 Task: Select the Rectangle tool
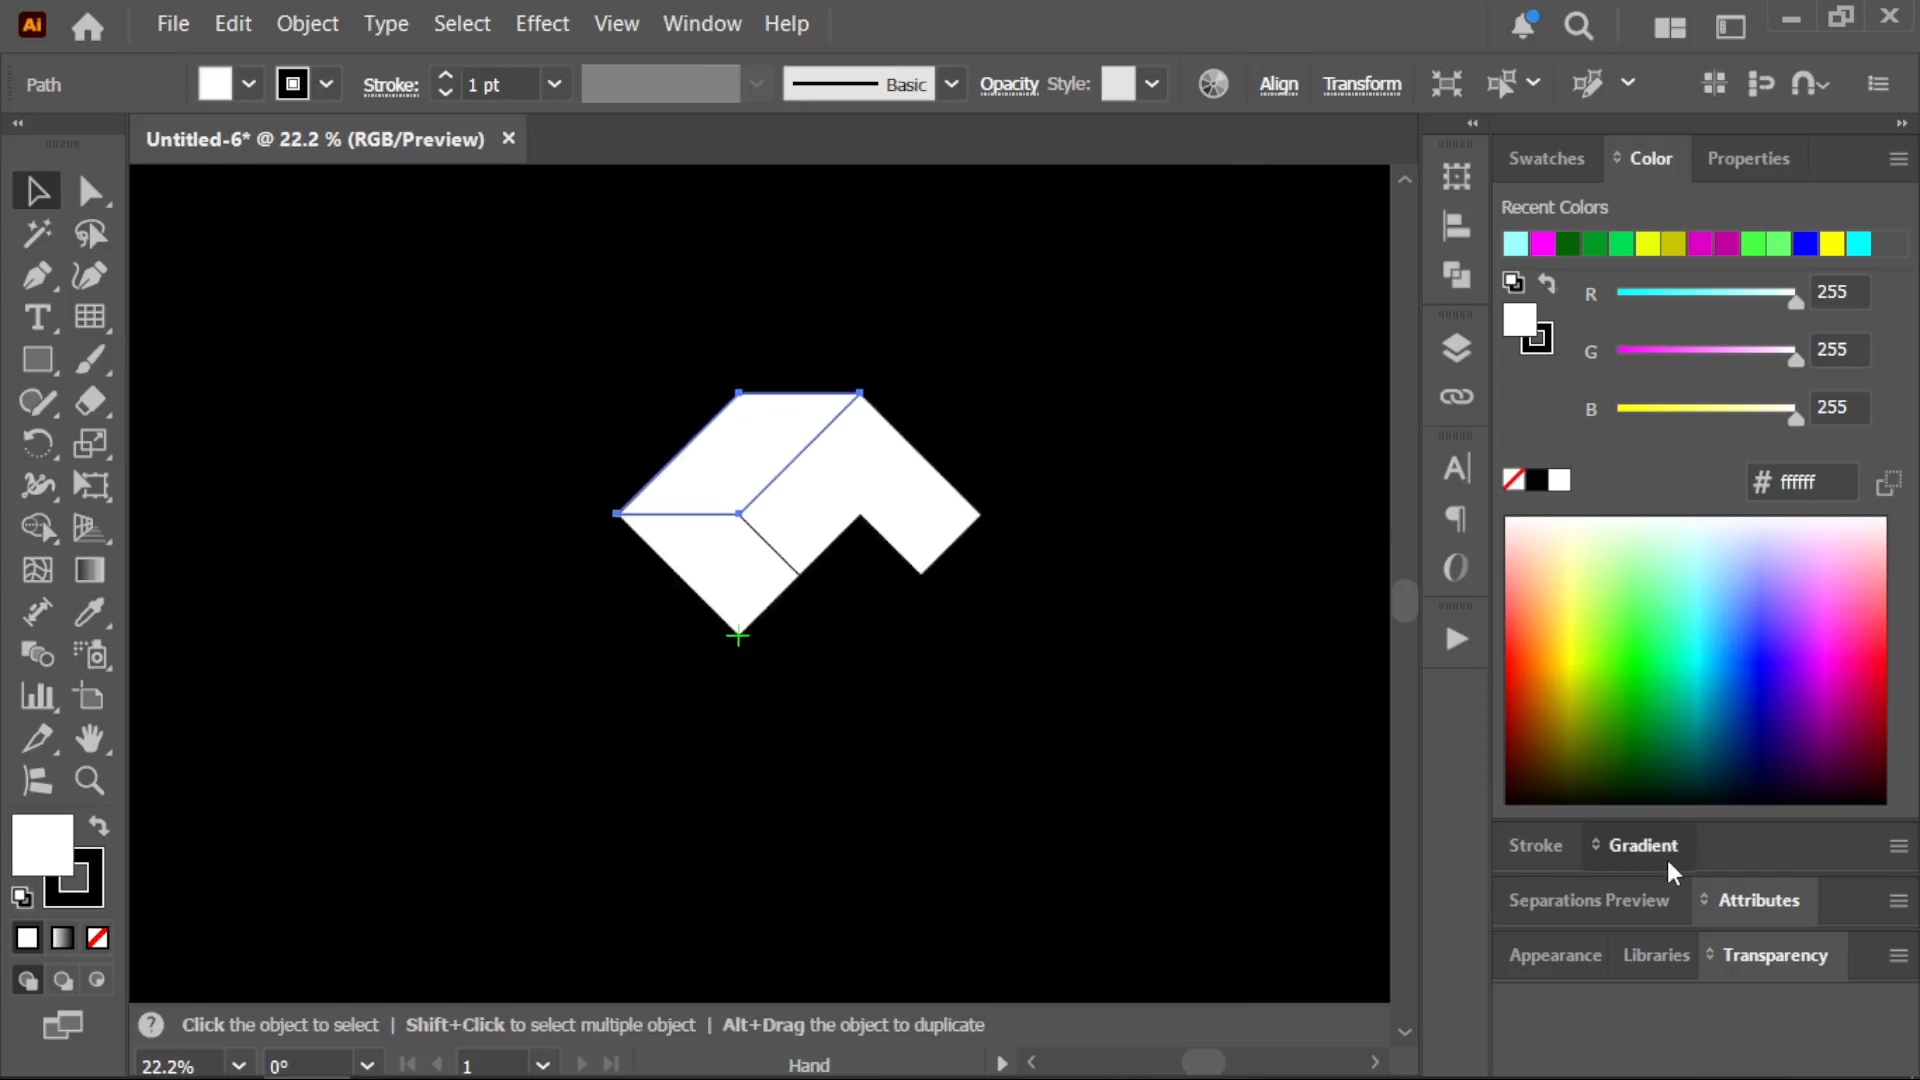[x=37, y=359]
